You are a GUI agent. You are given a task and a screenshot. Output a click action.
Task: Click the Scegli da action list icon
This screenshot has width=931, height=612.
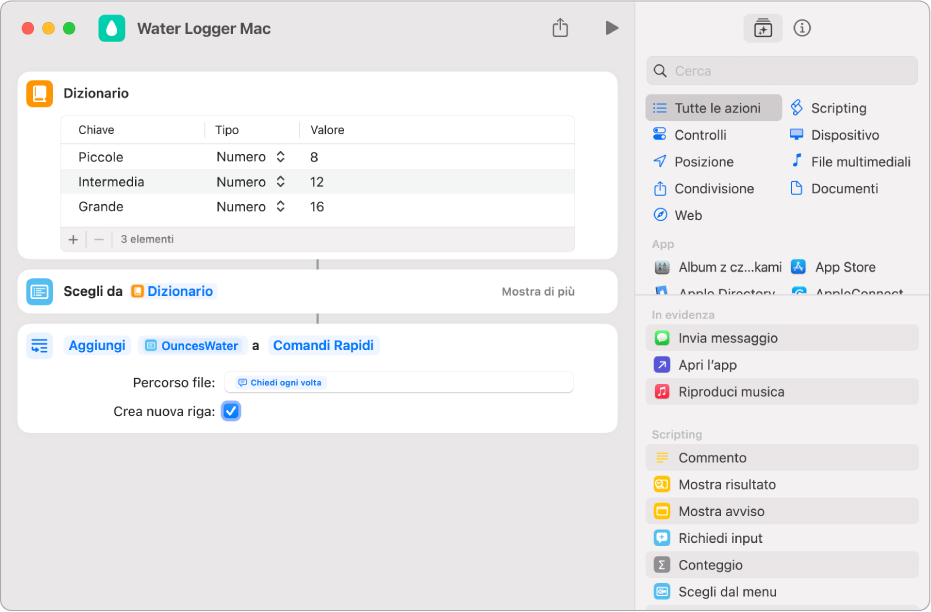point(40,291)
